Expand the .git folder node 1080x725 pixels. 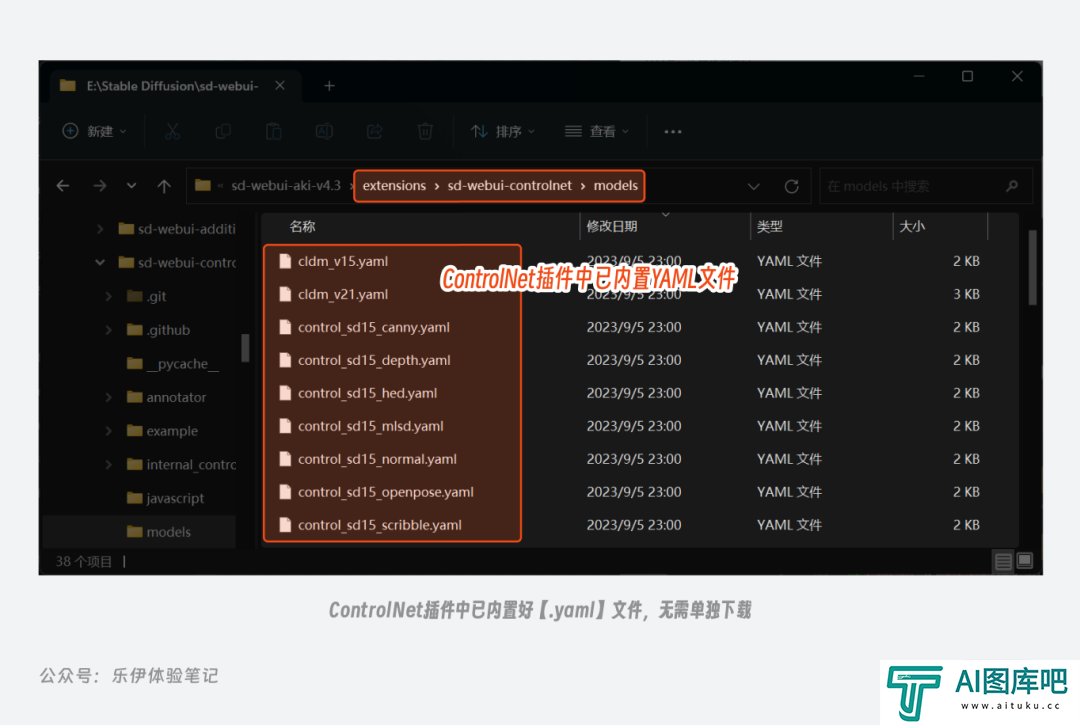[x=109, y=296]
